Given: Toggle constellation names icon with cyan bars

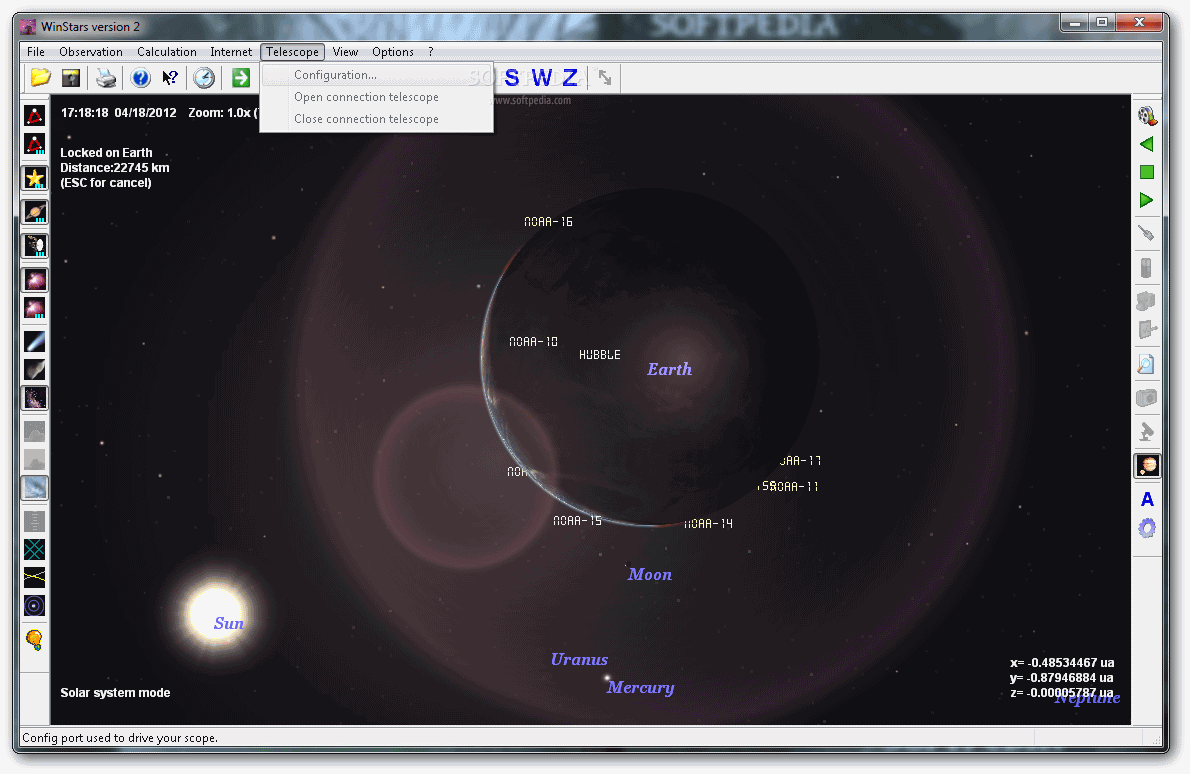Looking at the screenshot, I should (x=35, y=144).
